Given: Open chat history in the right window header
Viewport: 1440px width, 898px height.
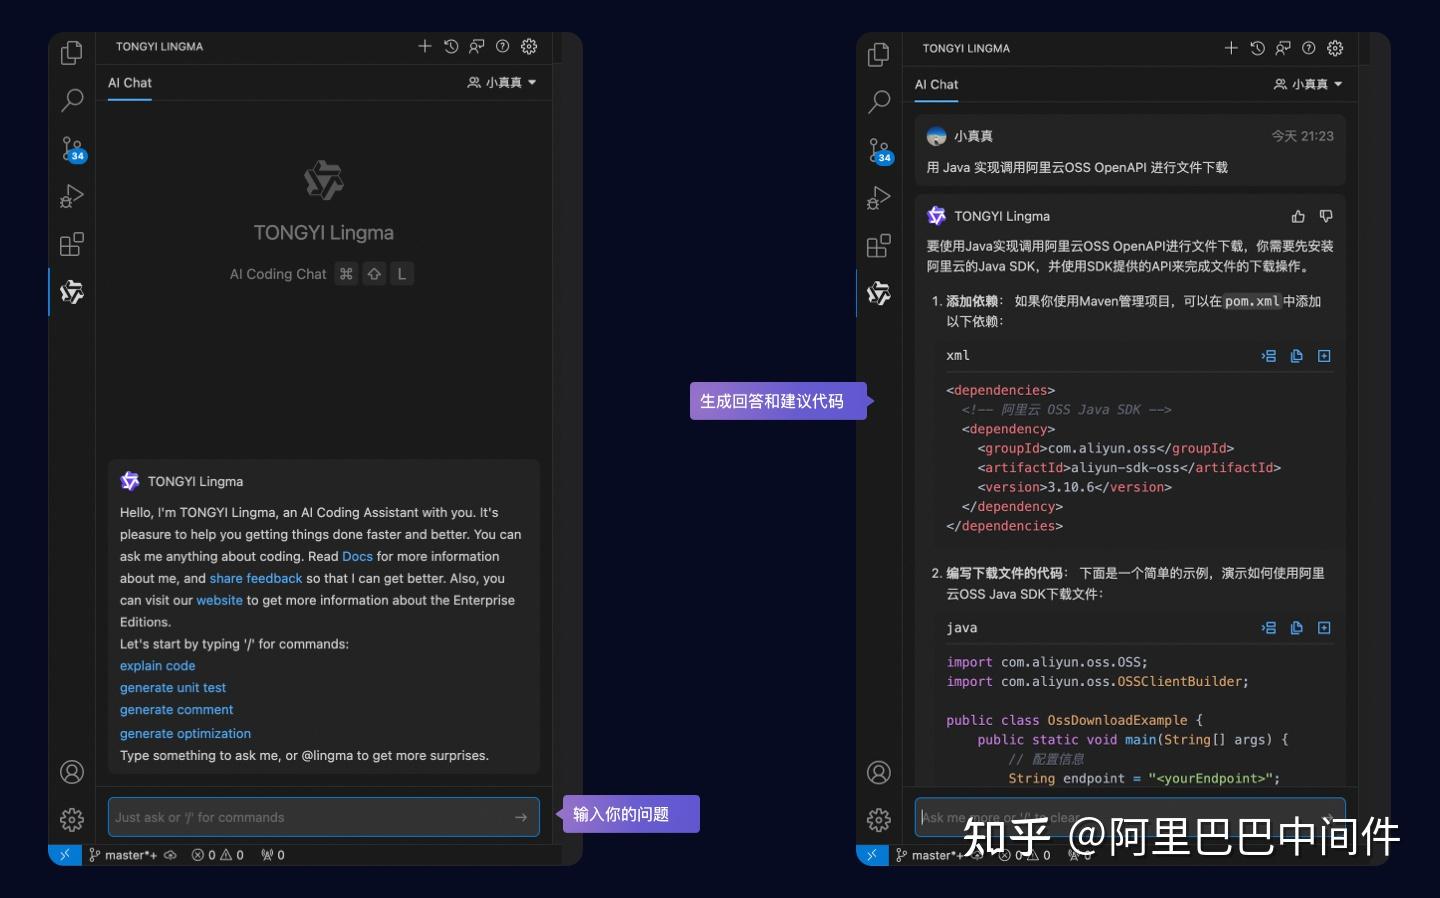Looking at the screenshot, I should 1257,48.
